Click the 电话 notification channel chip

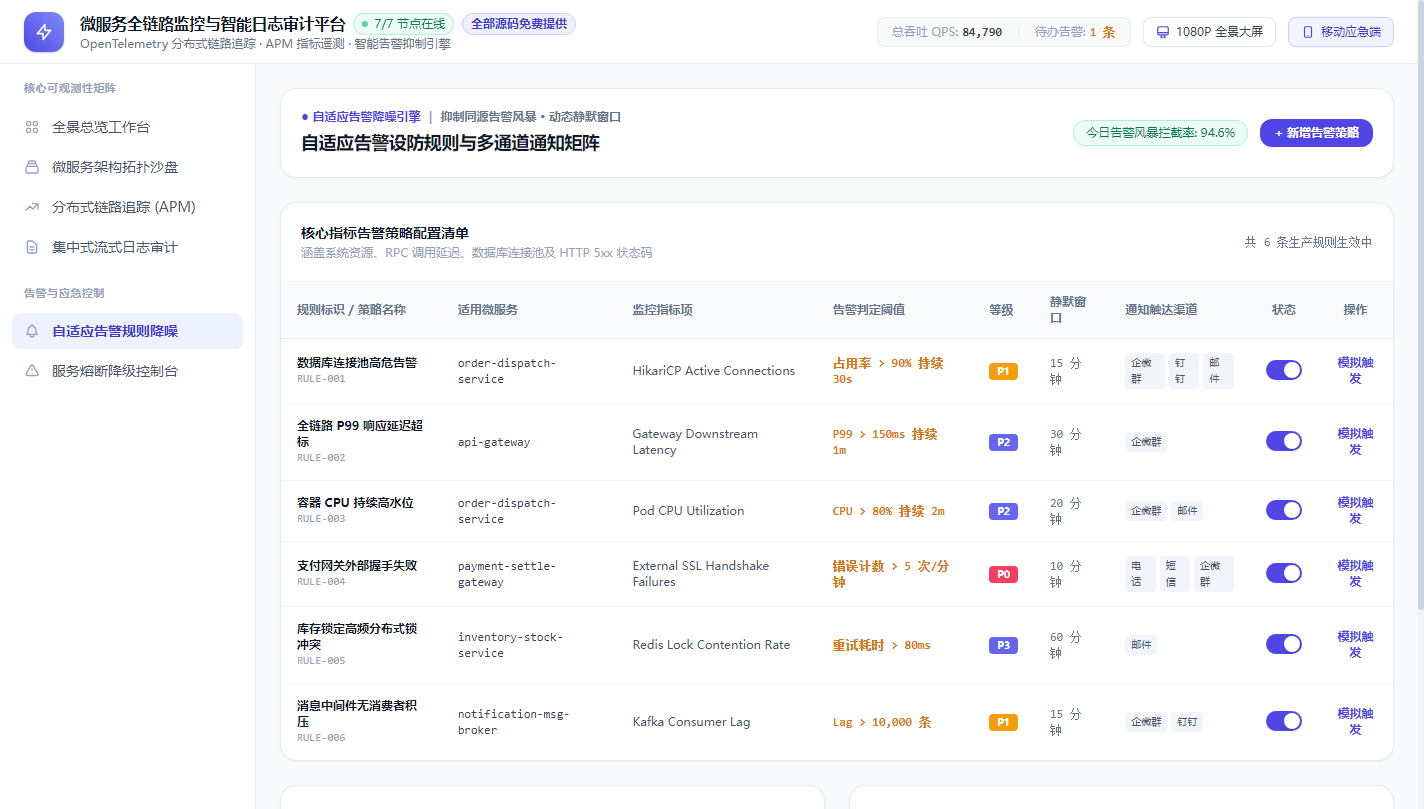[1140, 574]
